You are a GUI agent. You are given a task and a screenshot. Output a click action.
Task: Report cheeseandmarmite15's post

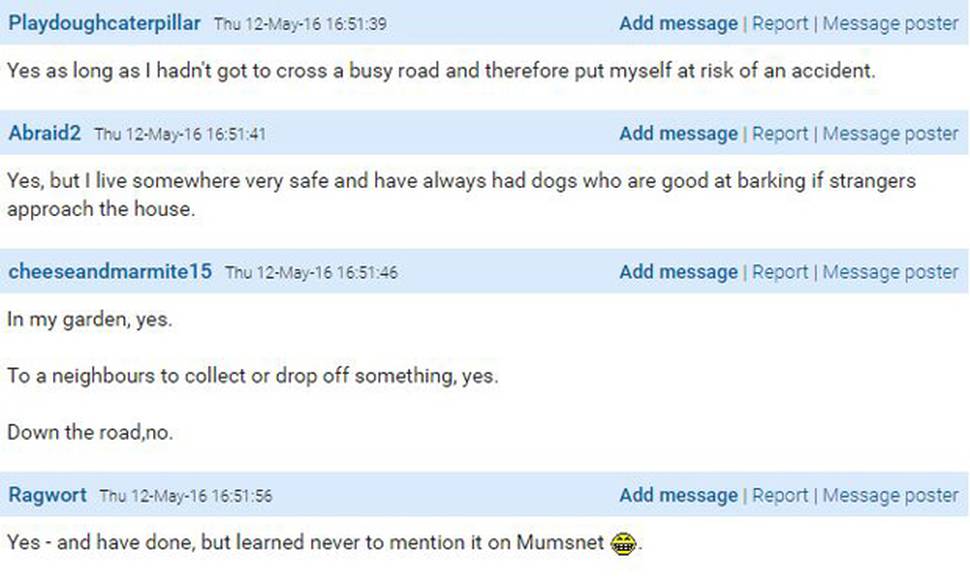point(780,272)
